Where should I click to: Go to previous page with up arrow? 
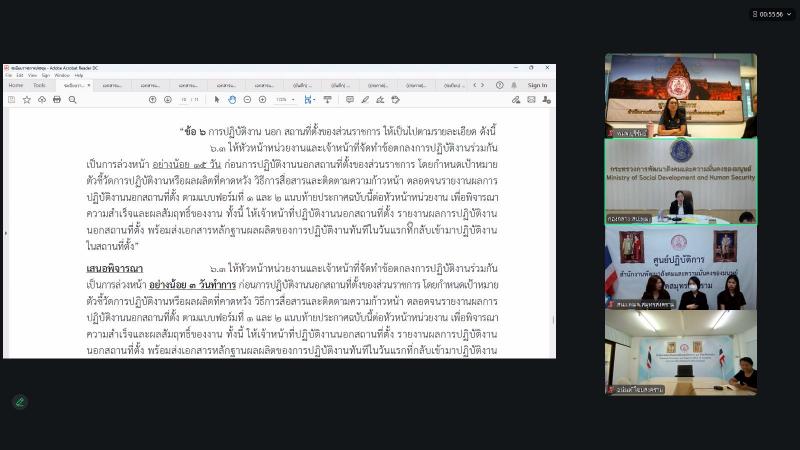pyautogui.click(x=152, y=100)
